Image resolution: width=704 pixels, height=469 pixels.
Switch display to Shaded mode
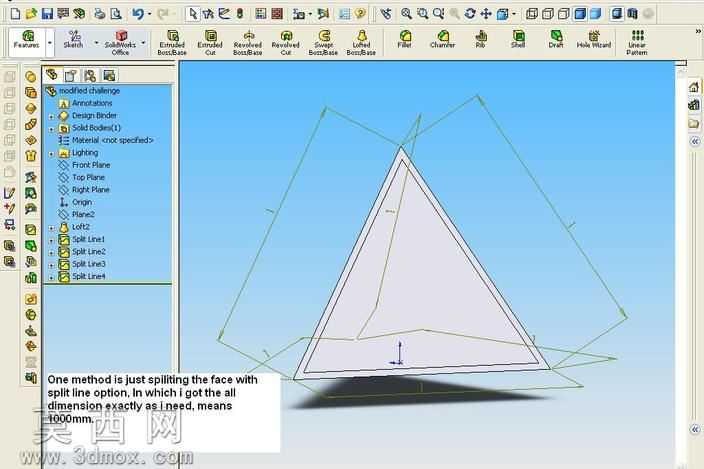point(596,14)
